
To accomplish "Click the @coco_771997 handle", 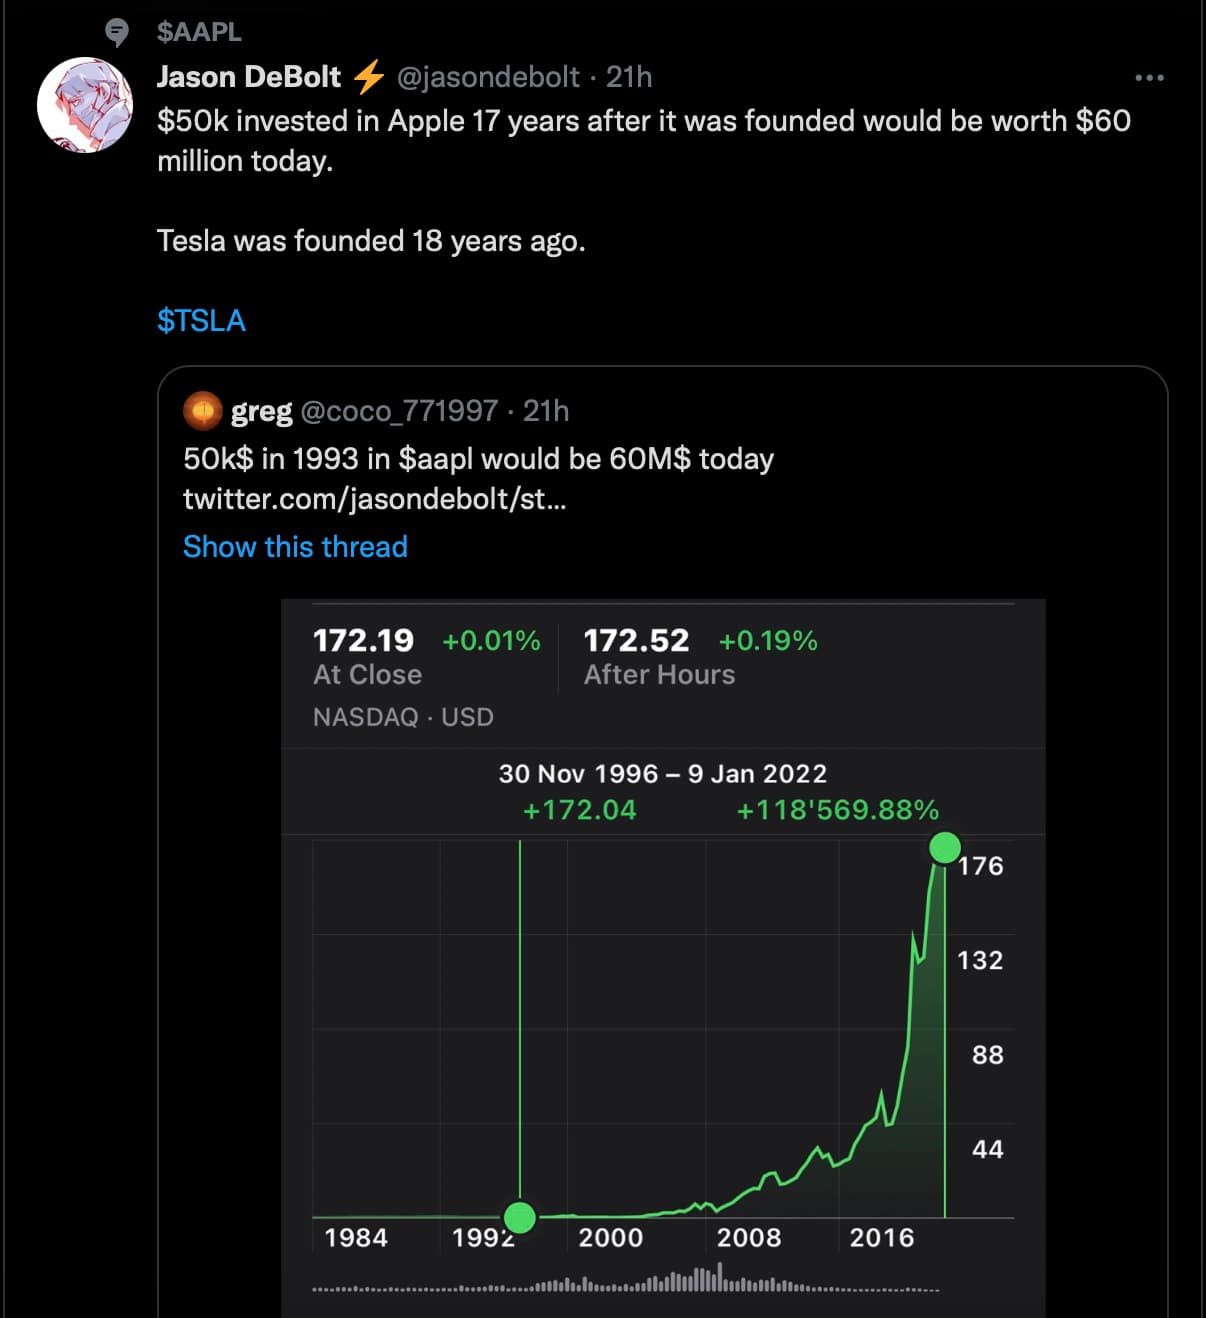I will (398, 411).
